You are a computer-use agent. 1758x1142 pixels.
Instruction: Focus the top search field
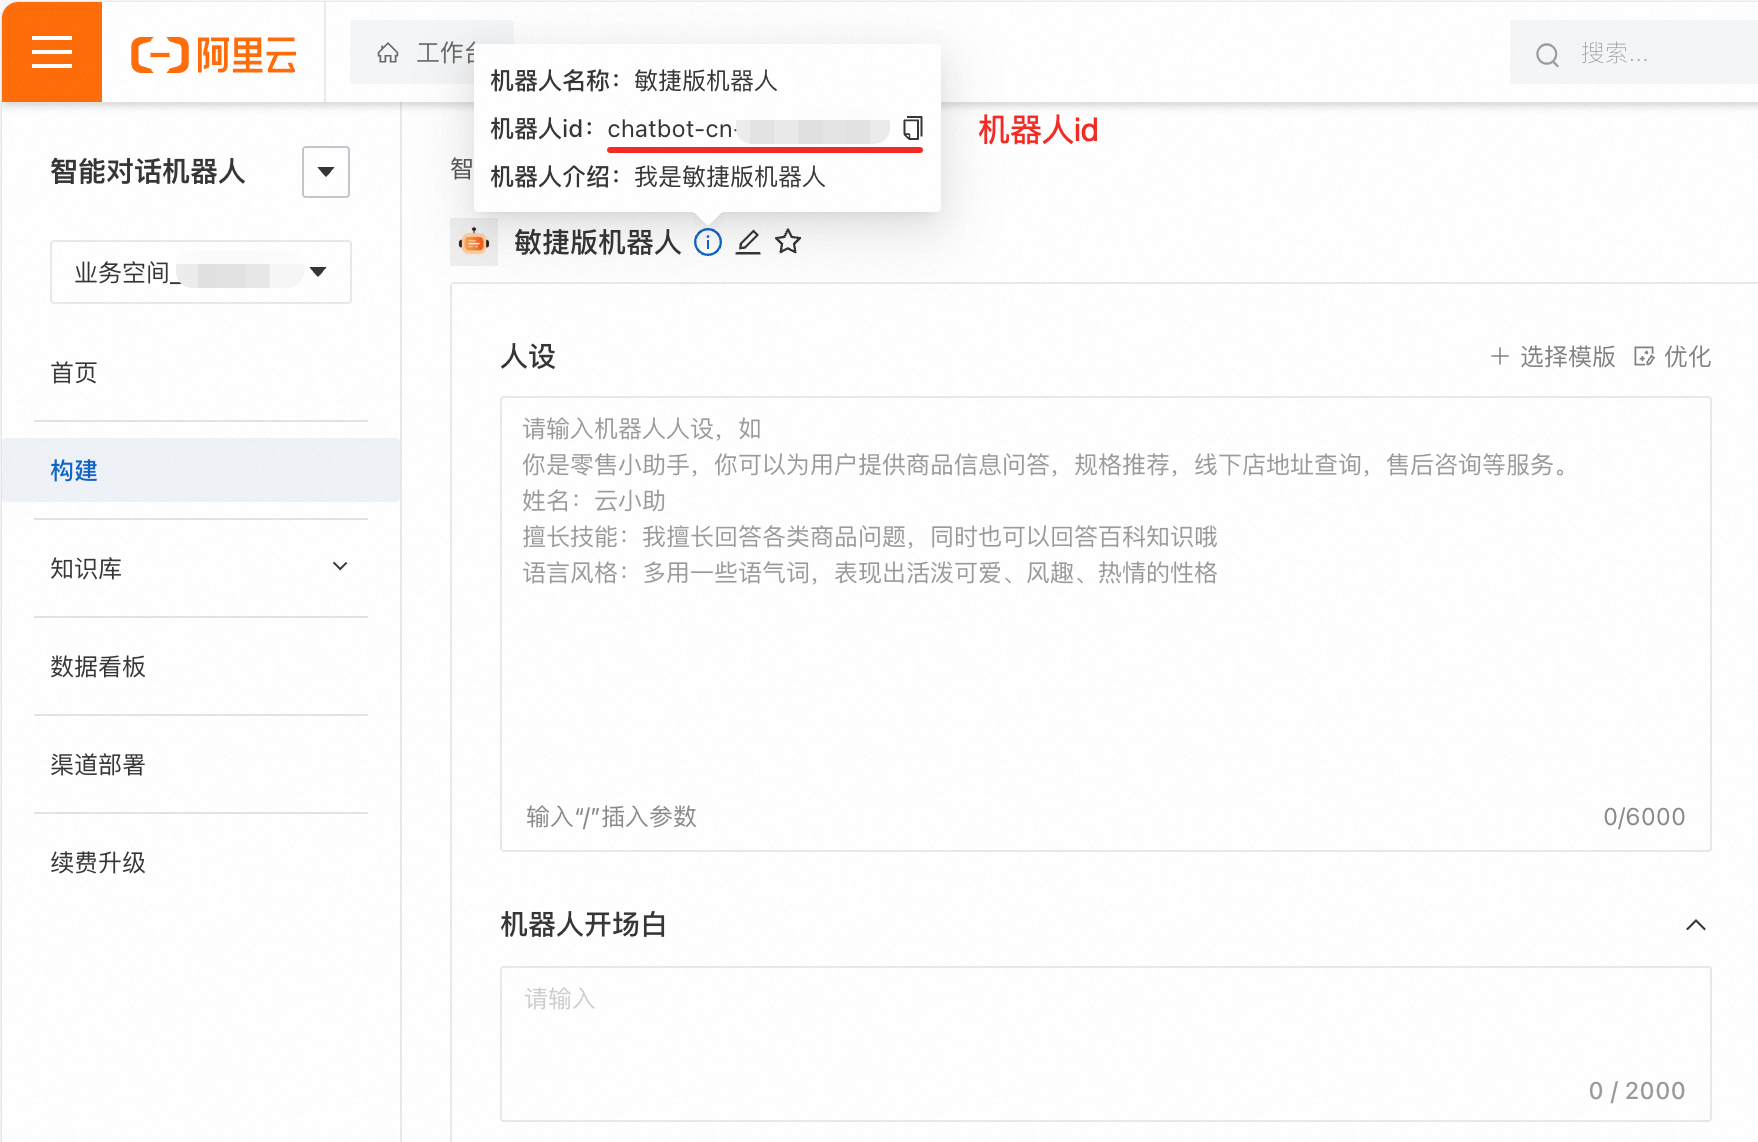(x=1634, y=53)
